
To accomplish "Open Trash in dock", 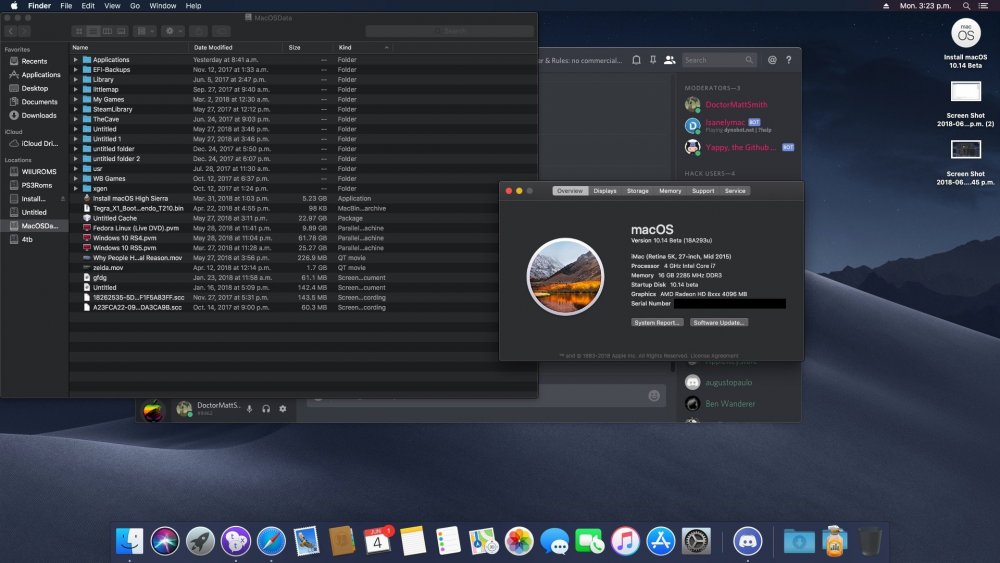I will click(870, 541).
